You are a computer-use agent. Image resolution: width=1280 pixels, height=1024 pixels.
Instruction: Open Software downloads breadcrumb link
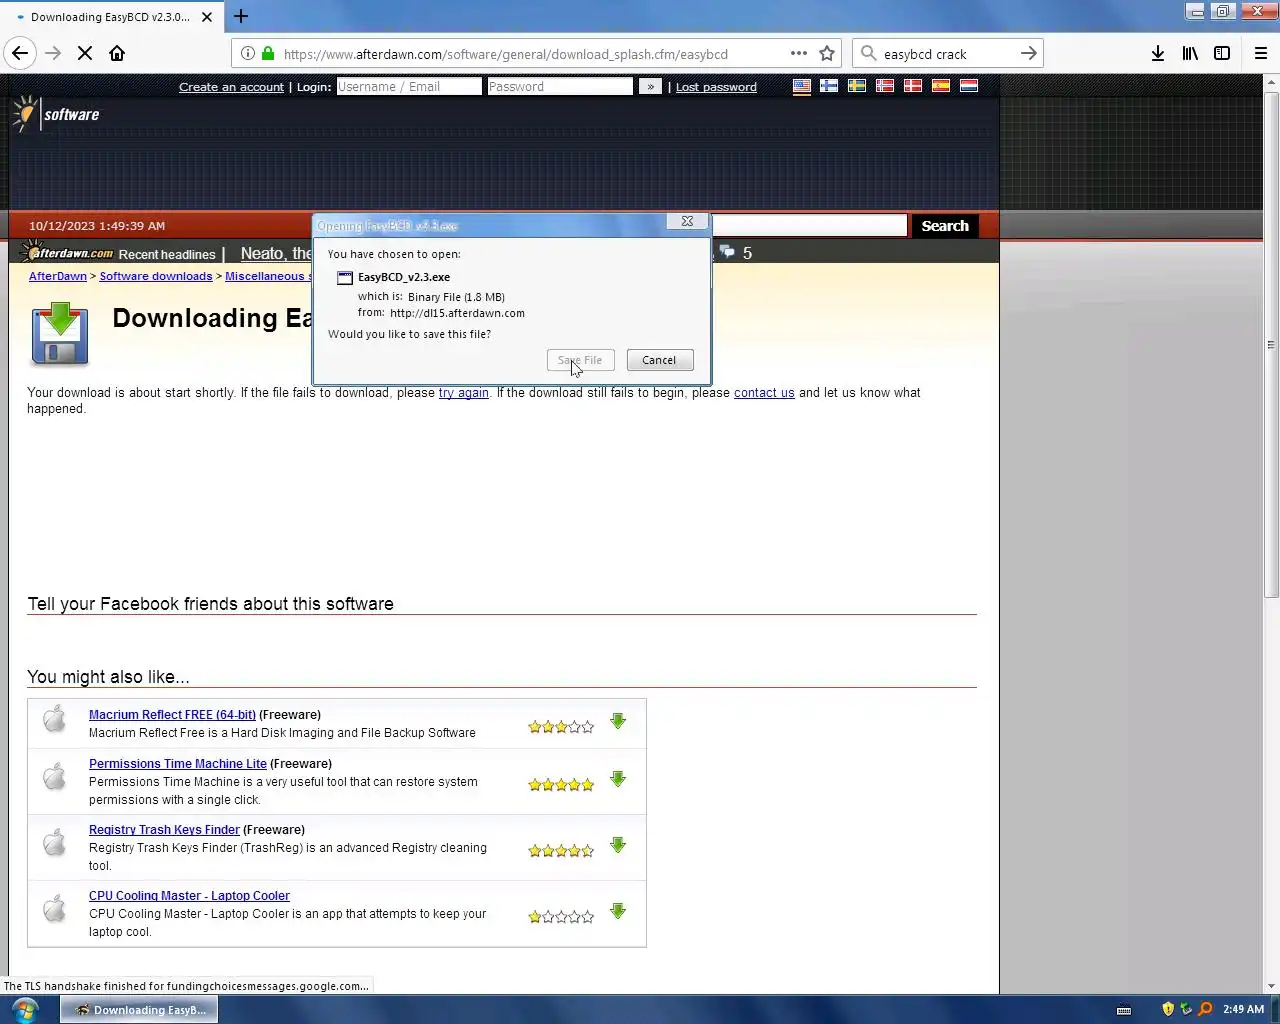point(156,276)
